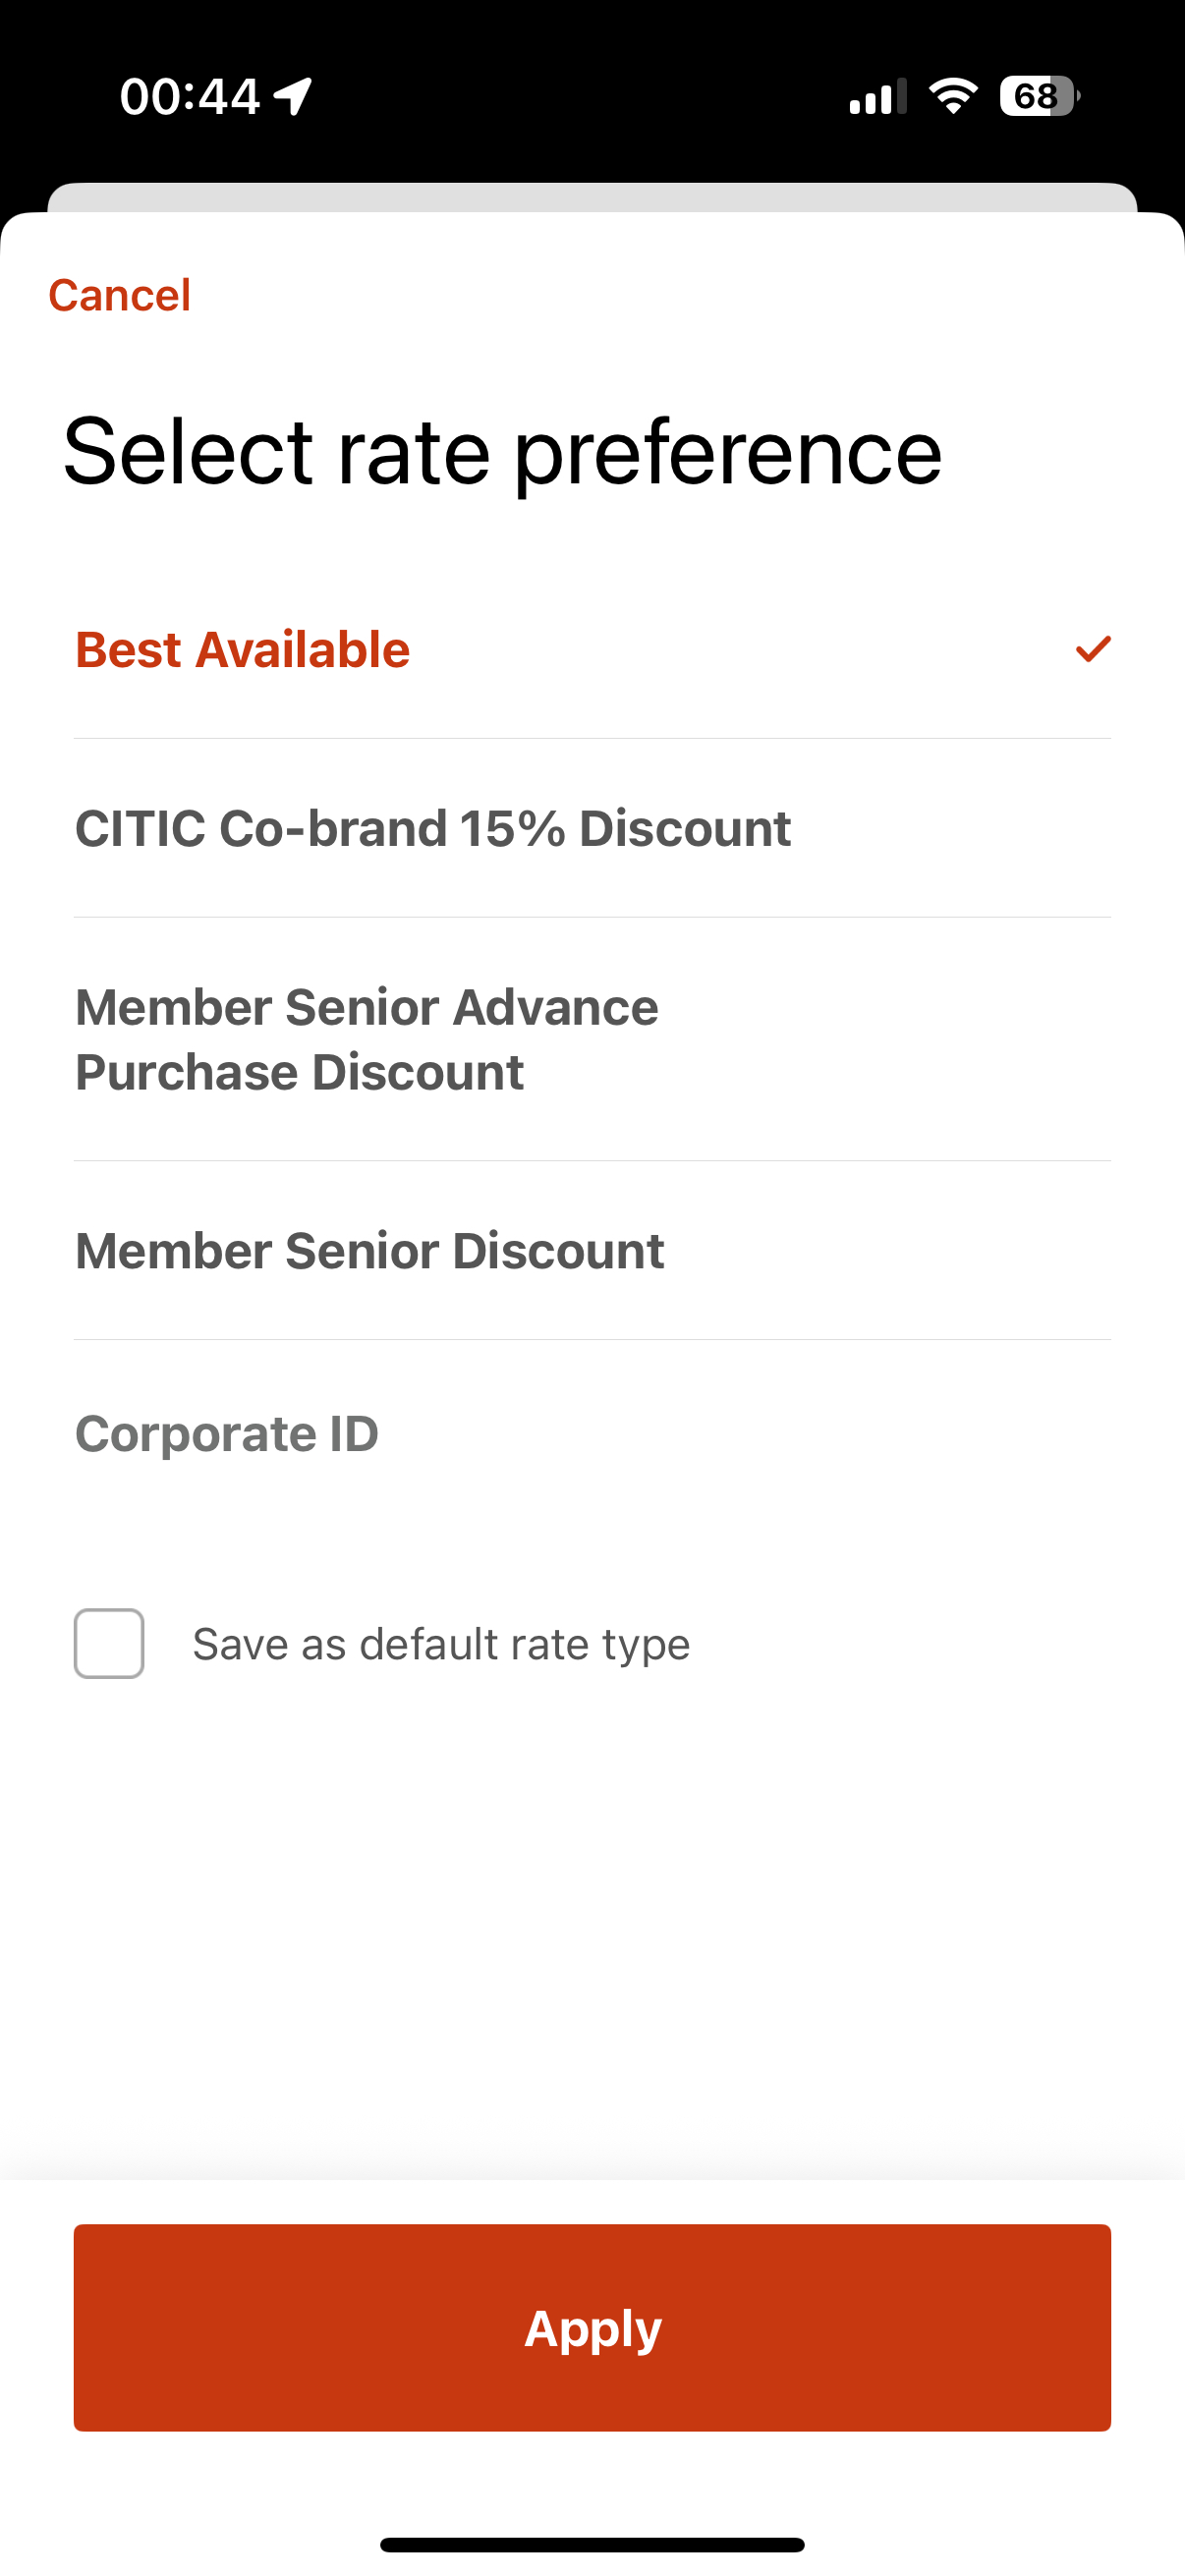
Task: Pick the Member Senior Discount option
Action: pyautogui.click(x=592, y=1250)
